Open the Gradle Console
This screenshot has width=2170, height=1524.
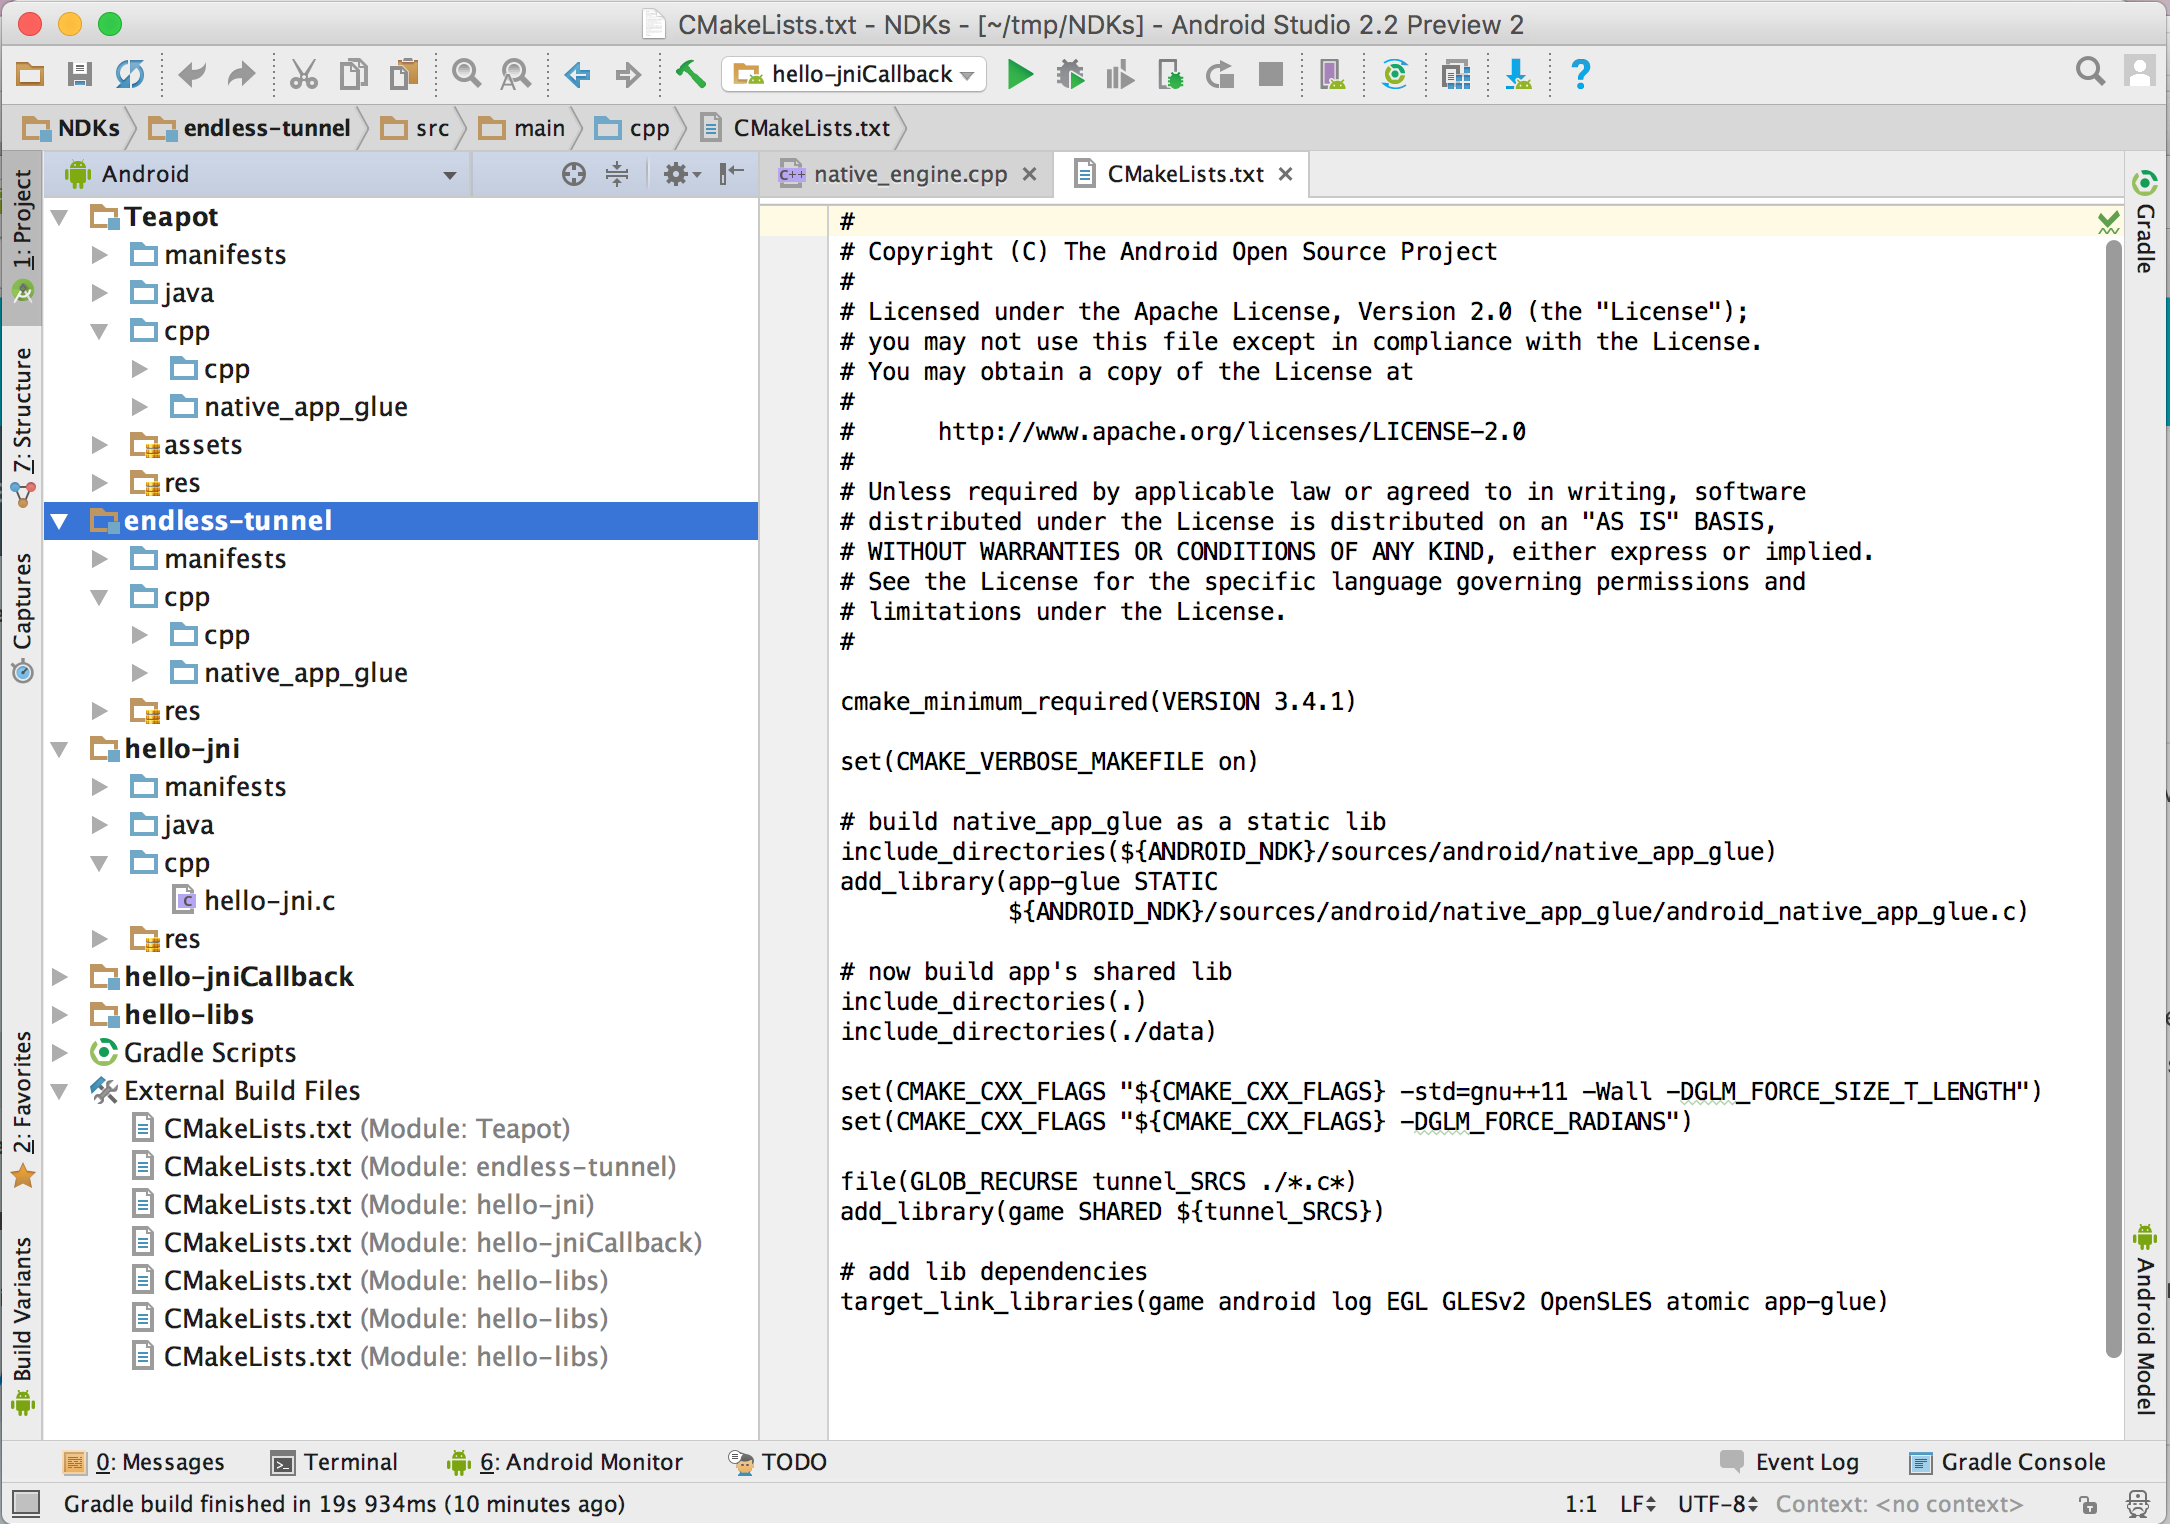(x=2007, y=1462)
